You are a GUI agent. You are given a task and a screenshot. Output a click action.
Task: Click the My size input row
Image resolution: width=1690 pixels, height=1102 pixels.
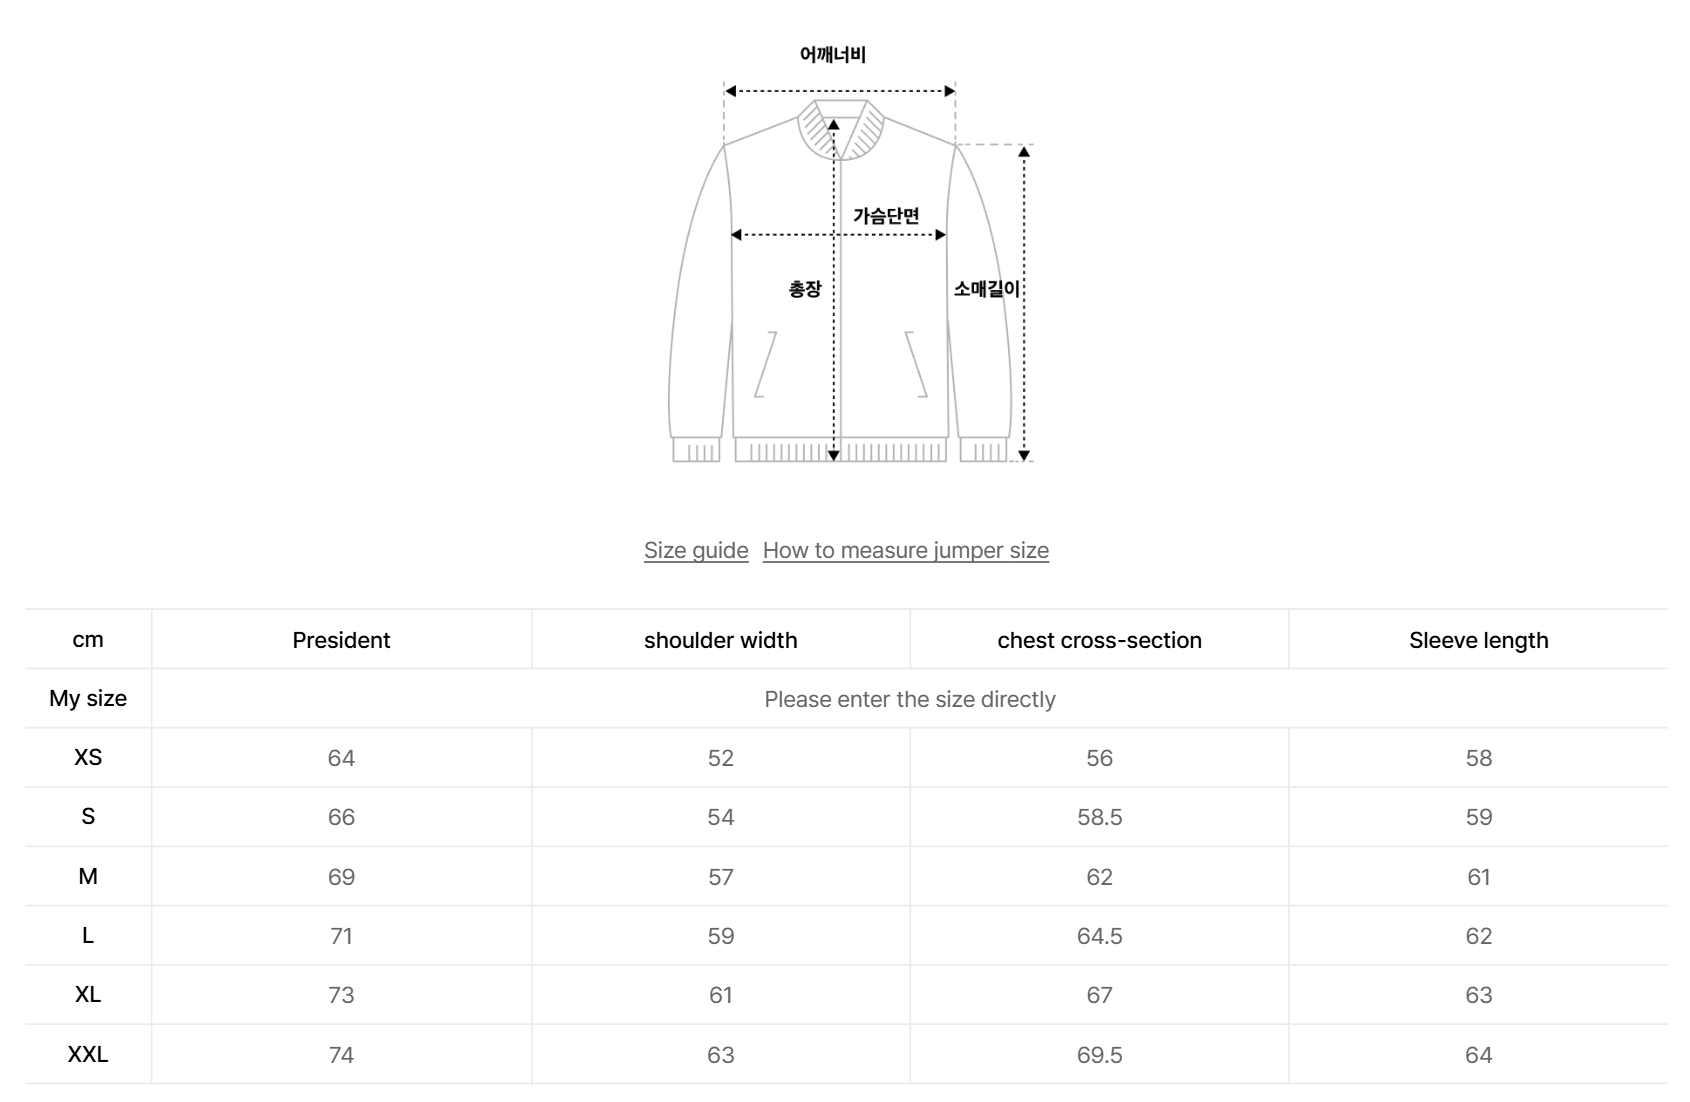pos(909,699)
